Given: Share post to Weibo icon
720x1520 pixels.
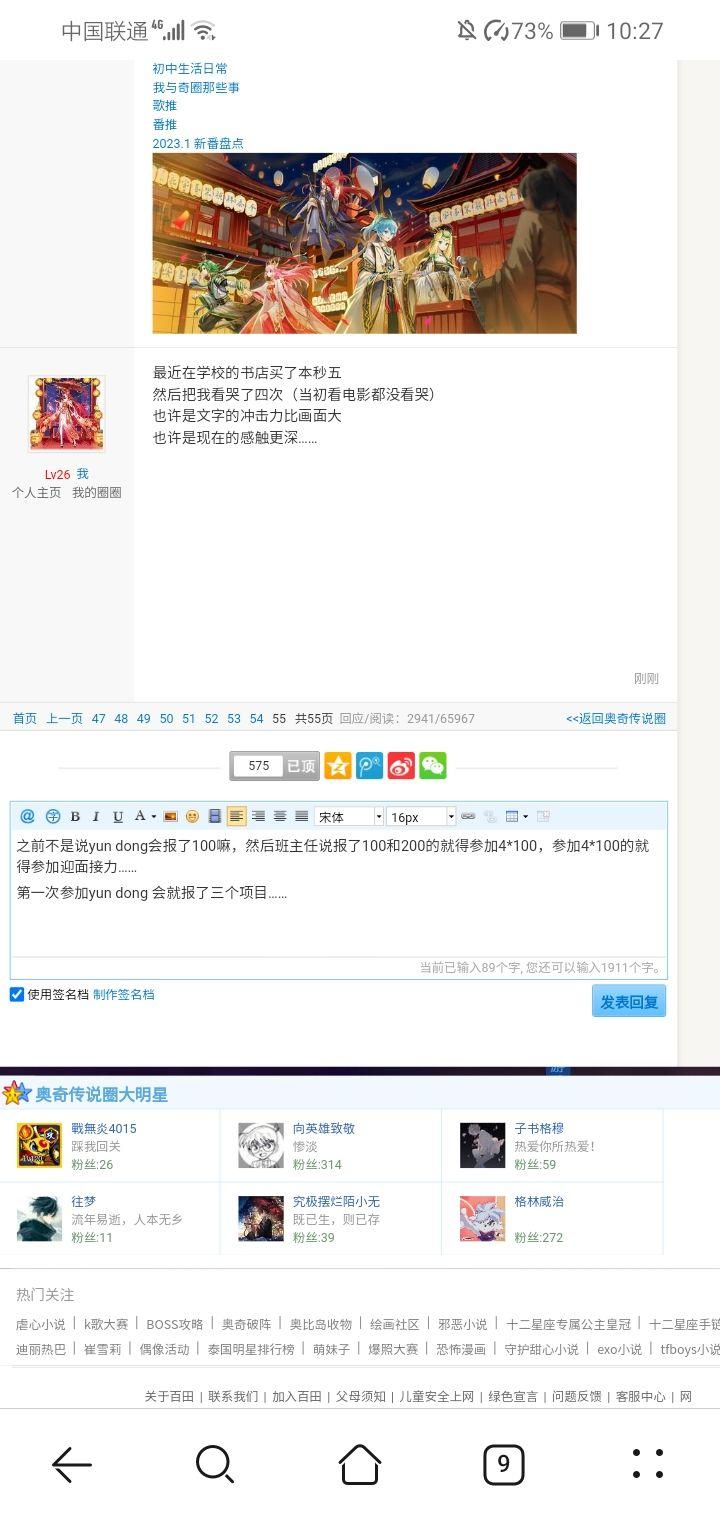Looking at the screenshot, I should [401, 766].
